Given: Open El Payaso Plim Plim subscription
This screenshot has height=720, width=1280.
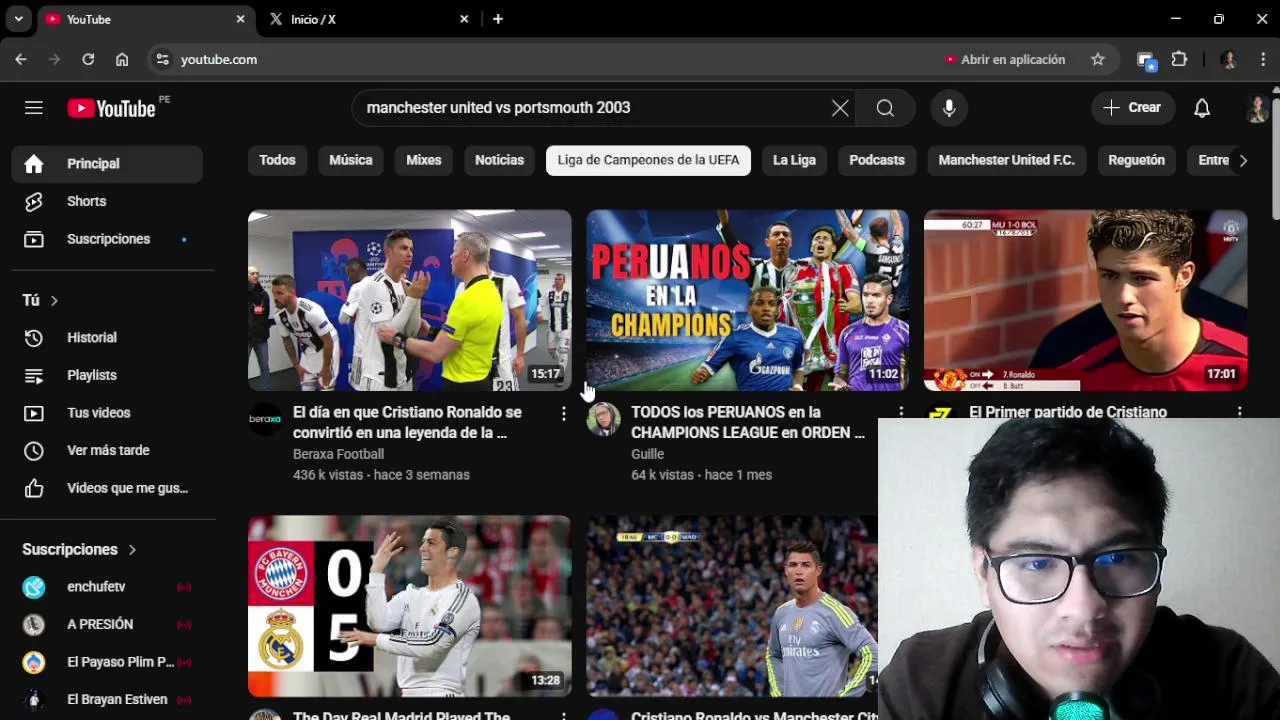Looking at the screenshot, I should point(107,662).
